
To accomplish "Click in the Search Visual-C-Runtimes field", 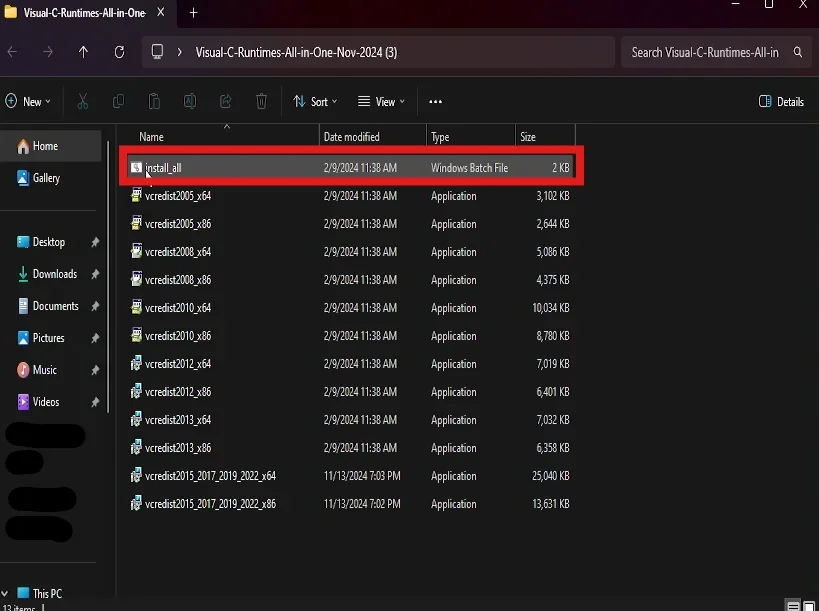I will tap(705, 52).
